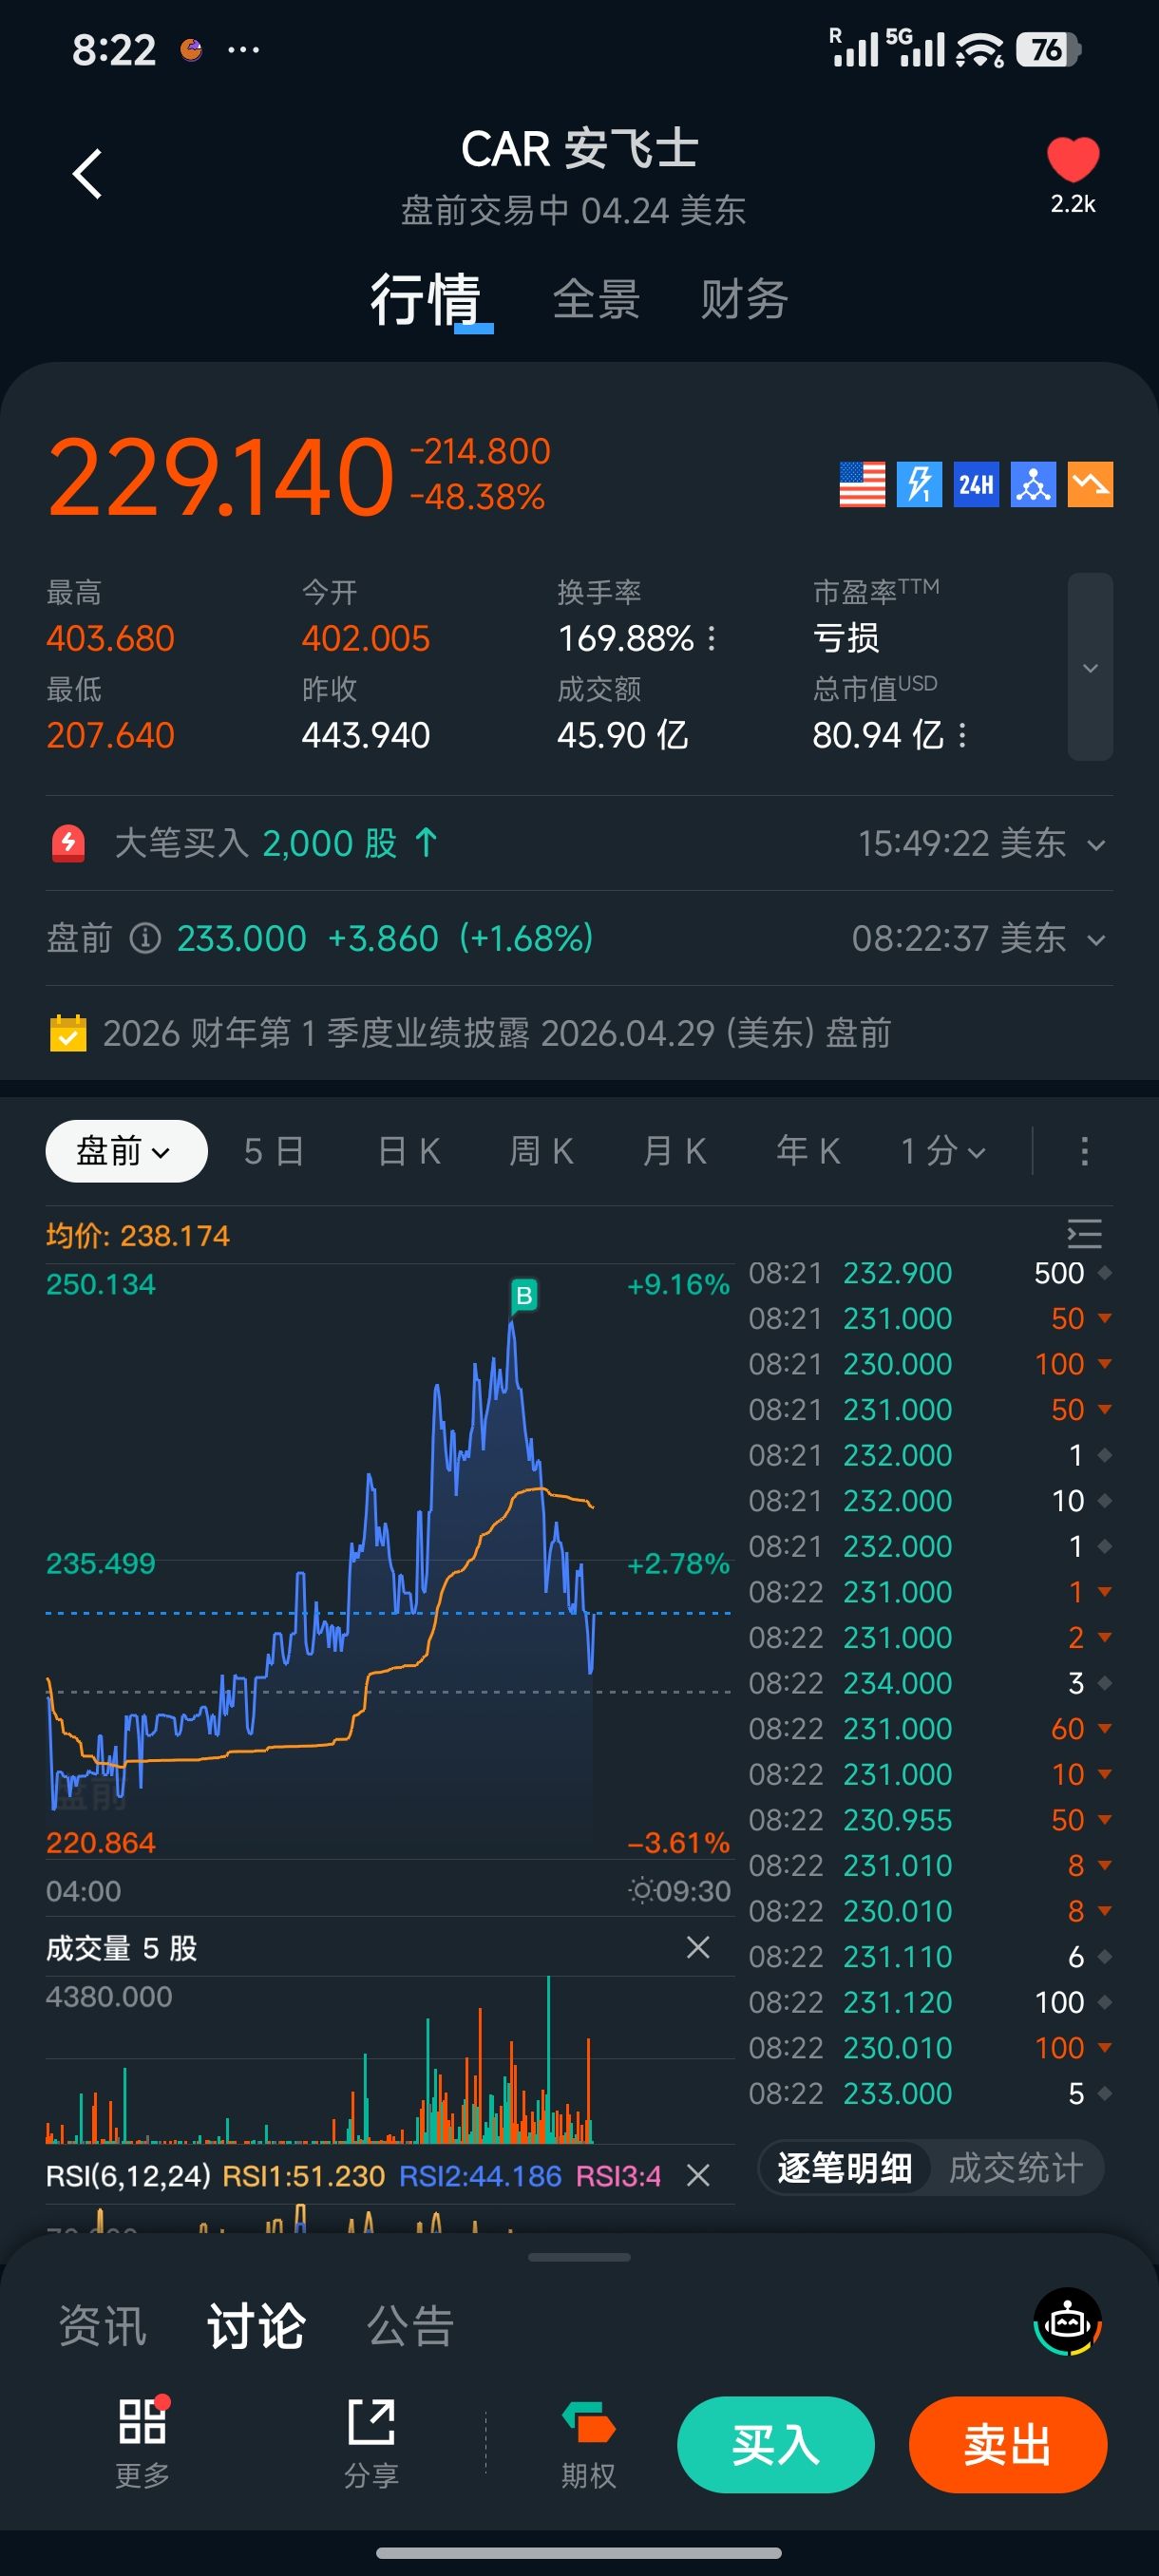1159x2576 pixels.
Task: Tap the red large-order alert icon
Action: point(68,843)
